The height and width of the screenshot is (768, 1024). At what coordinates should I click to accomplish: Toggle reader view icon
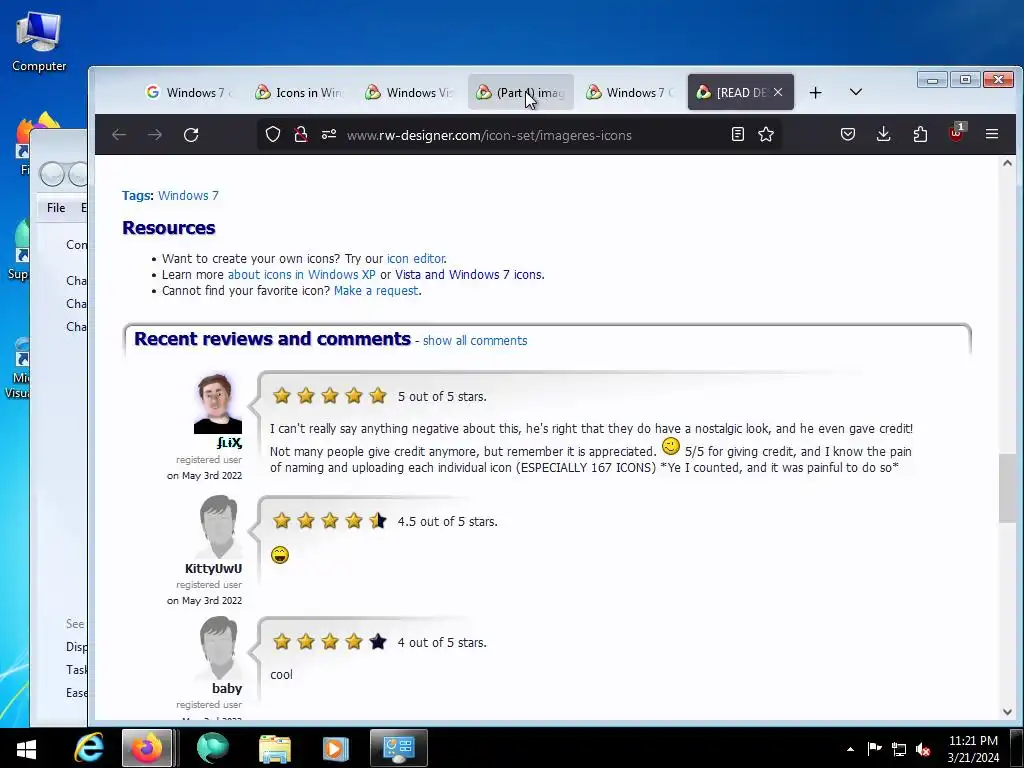pos(738,135)
